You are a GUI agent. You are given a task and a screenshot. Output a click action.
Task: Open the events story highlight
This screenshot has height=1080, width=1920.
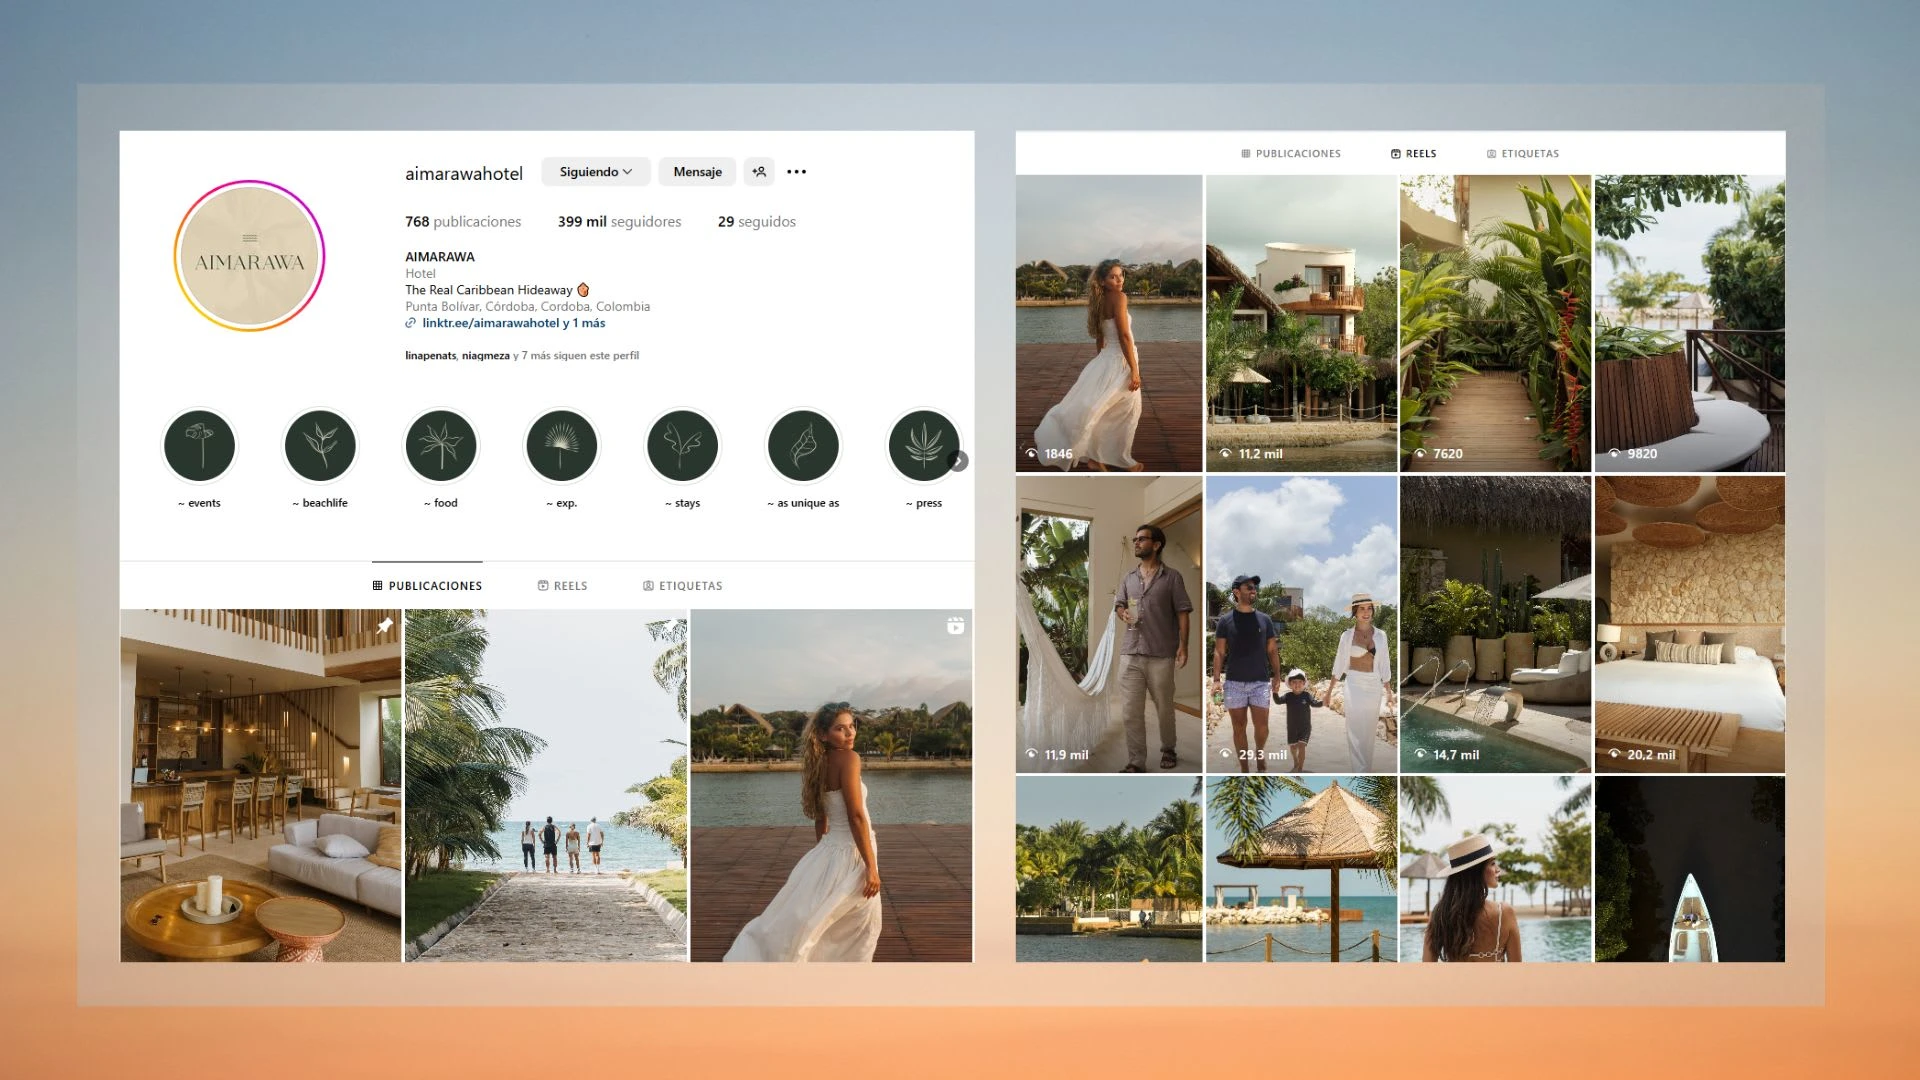[200, 446]
